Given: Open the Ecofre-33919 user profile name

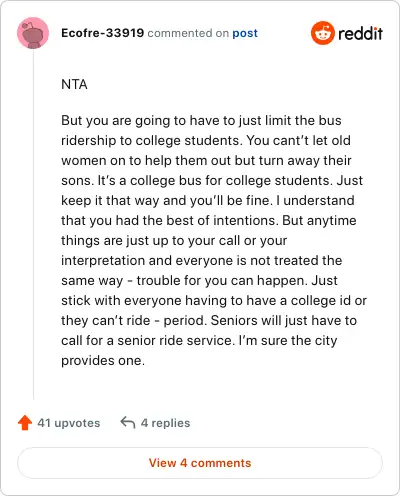Looking at the screenshot, I should tap(102, 33).
